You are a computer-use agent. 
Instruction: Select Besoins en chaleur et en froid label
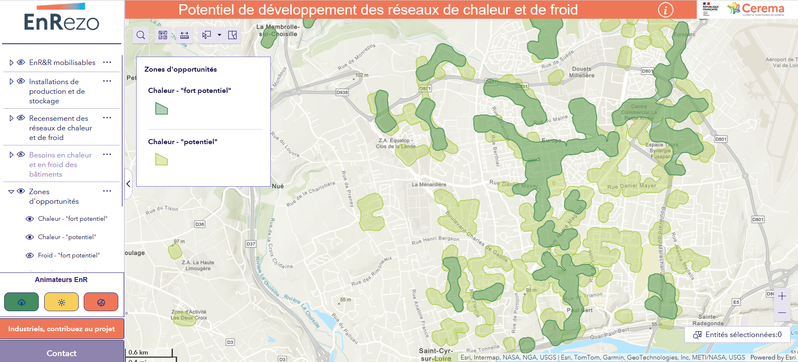click(60, 164)
